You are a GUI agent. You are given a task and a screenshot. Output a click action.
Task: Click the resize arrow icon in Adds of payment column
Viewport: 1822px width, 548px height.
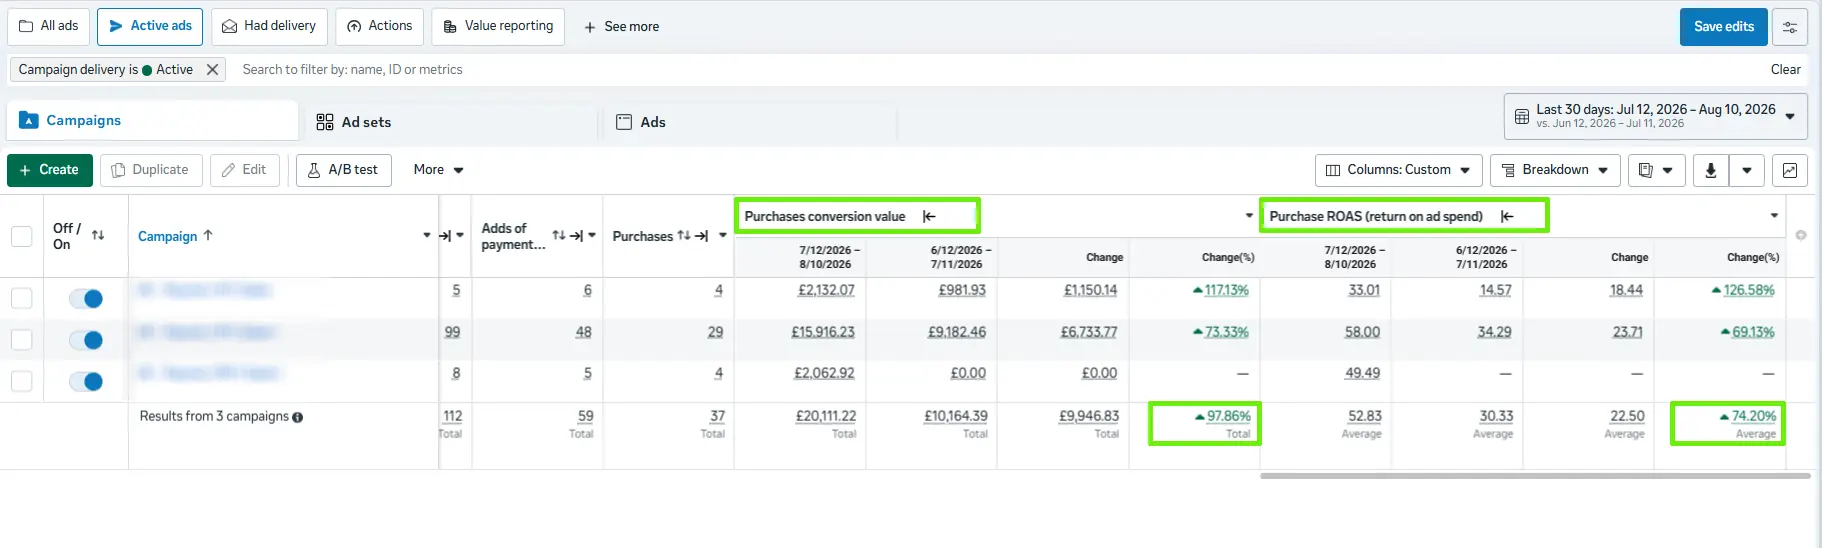pyautogui.click(x=576, y=236)
